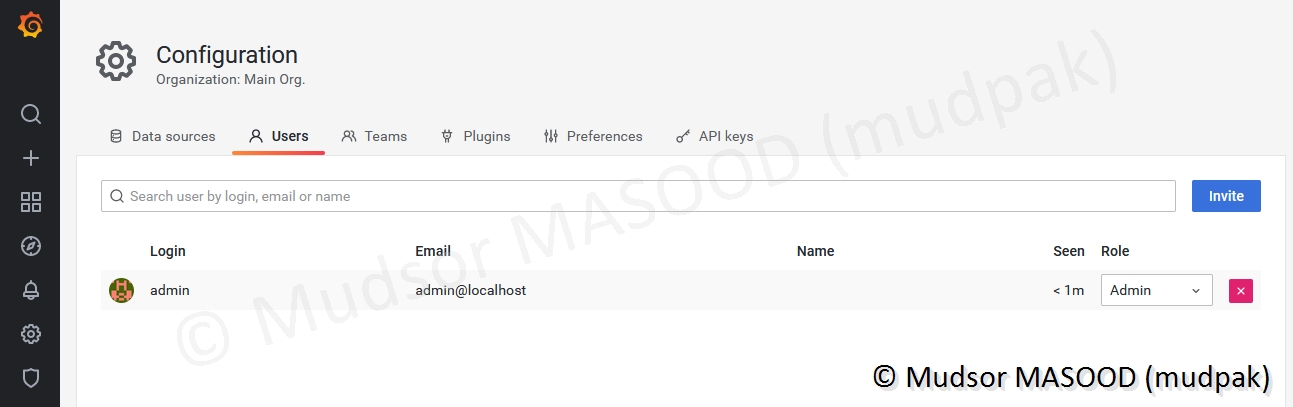Open the Server Admin shield icon
This screenshot has height=407, width=1293.
tap(31, 377)
